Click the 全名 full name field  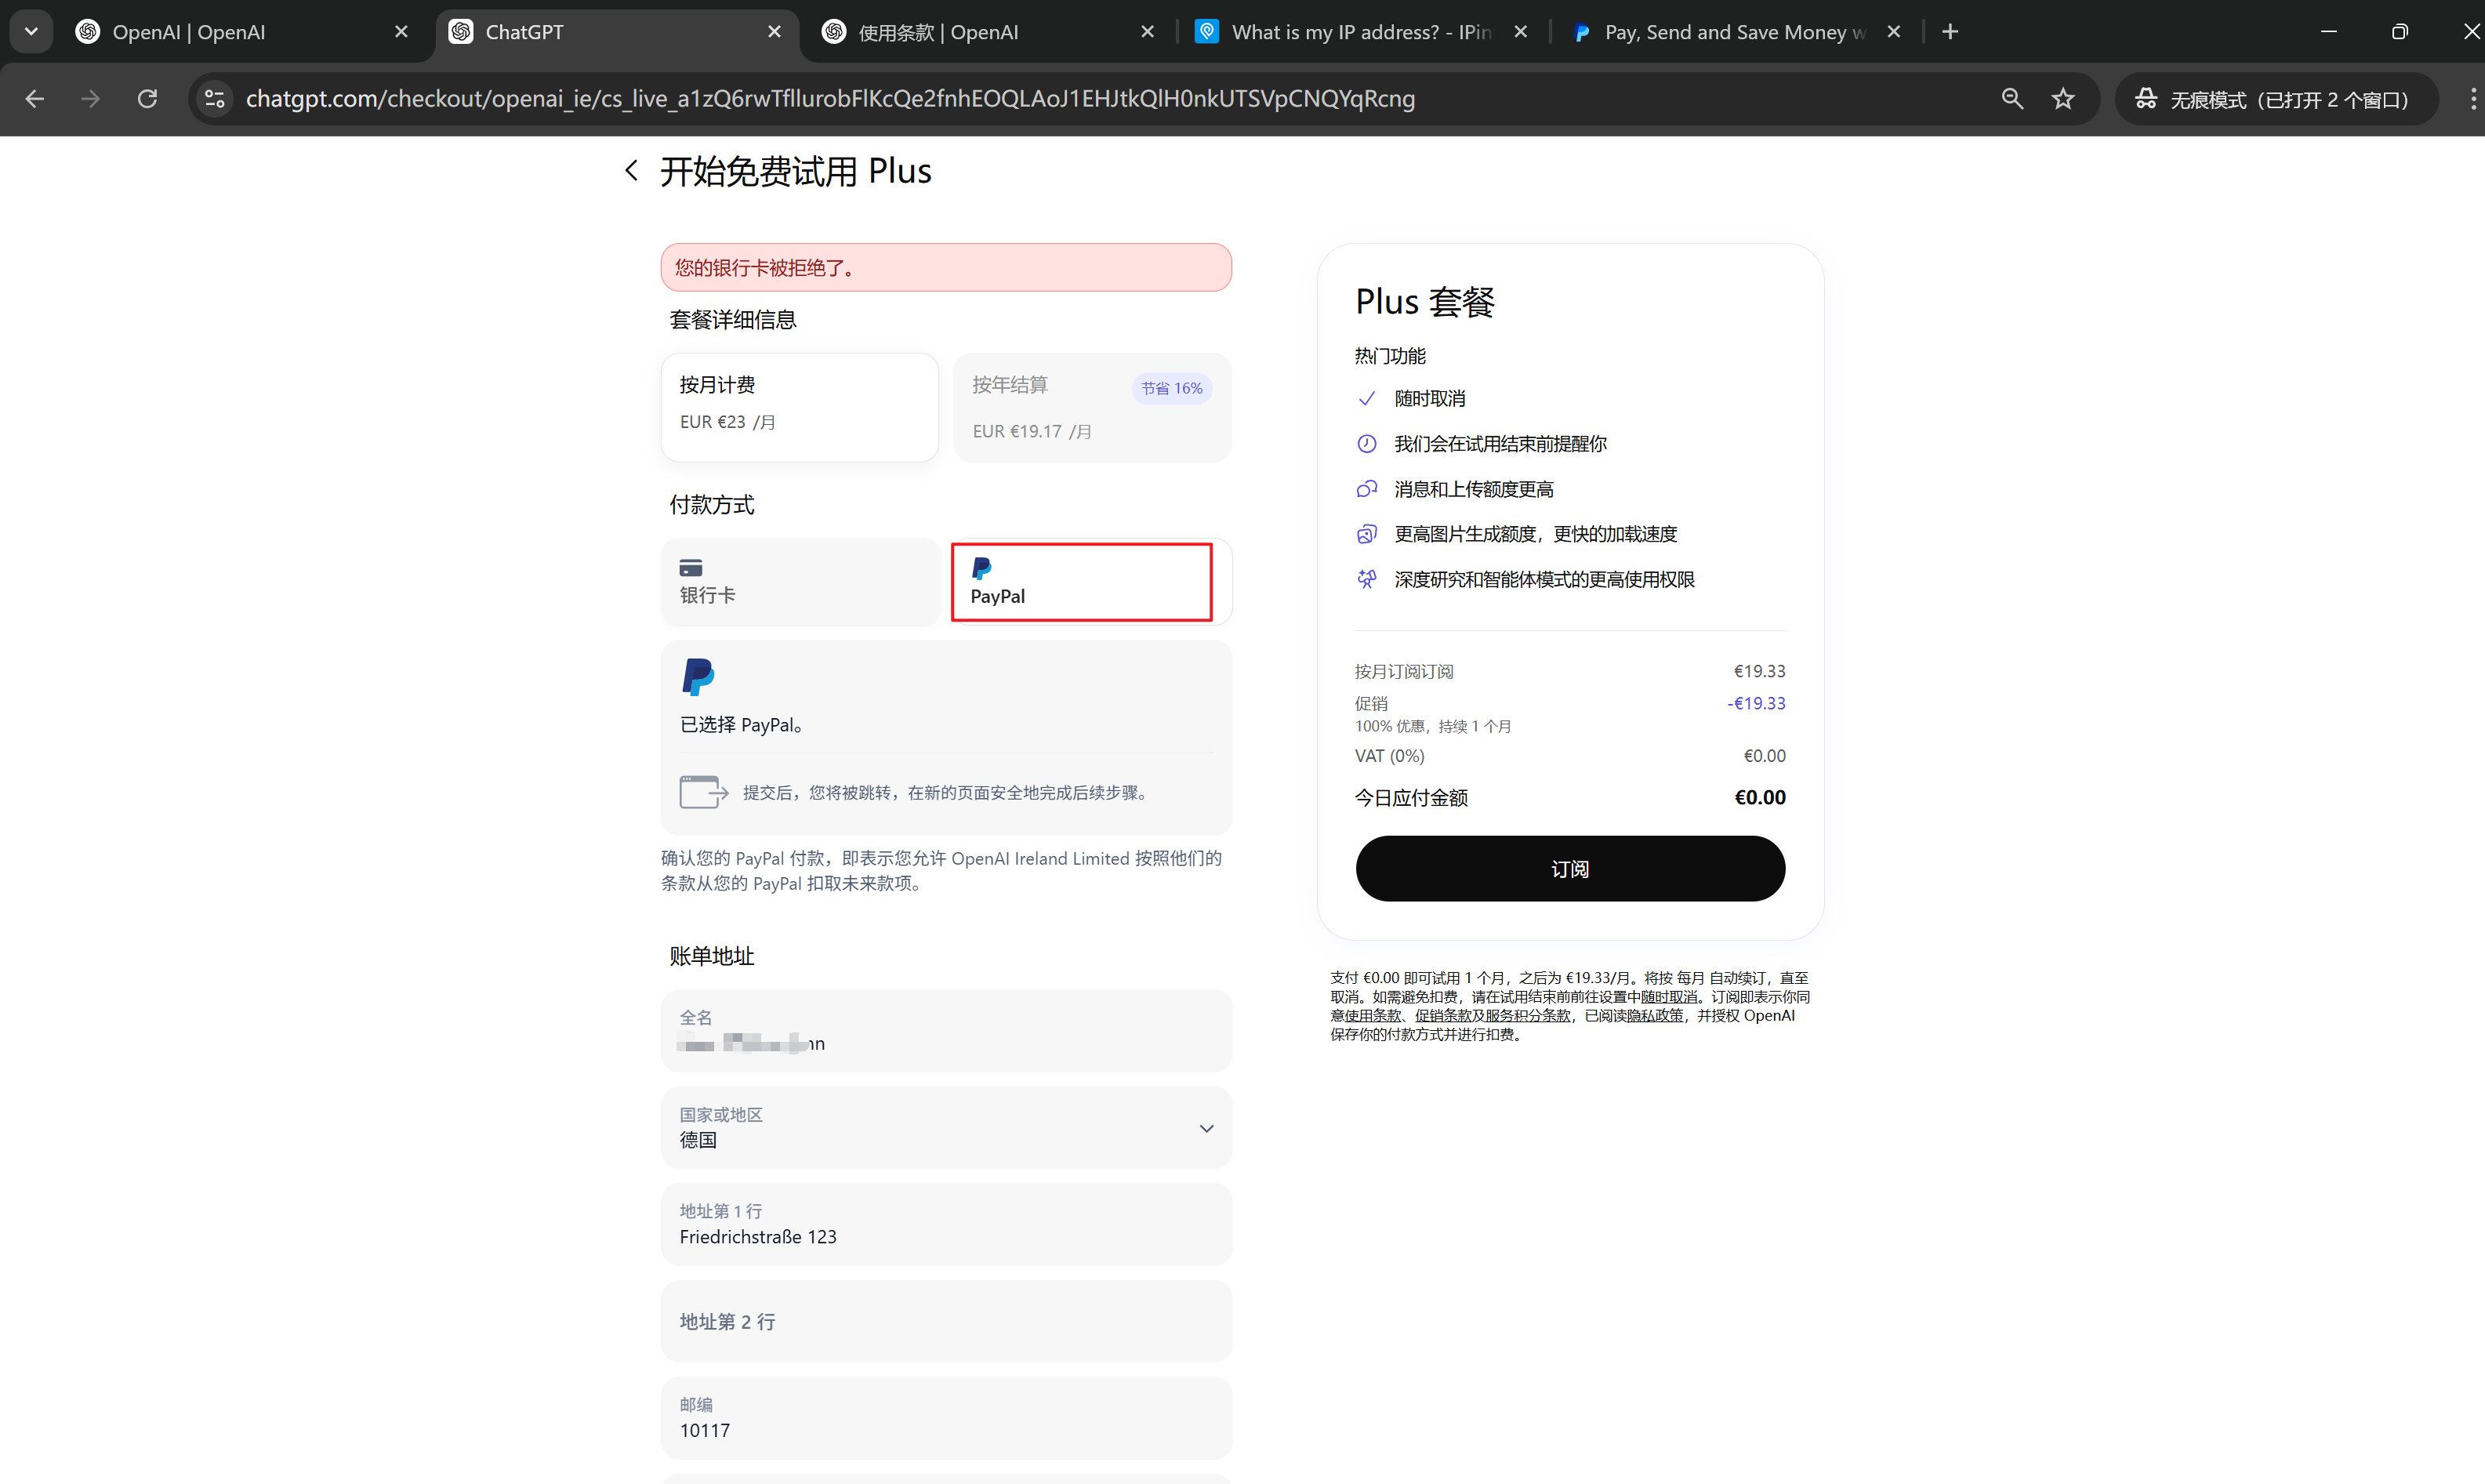pyautogui.click(x=946, y=1031)
